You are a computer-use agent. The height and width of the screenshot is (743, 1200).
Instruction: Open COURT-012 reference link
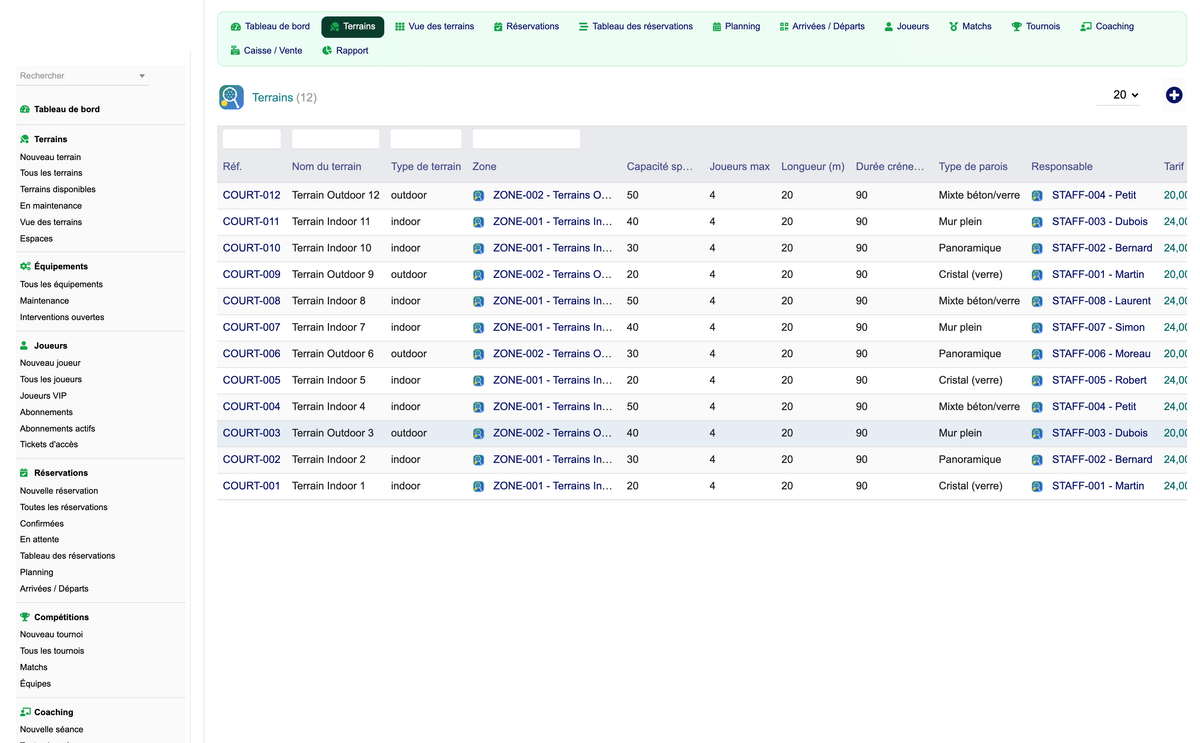(x=252, y=196)
